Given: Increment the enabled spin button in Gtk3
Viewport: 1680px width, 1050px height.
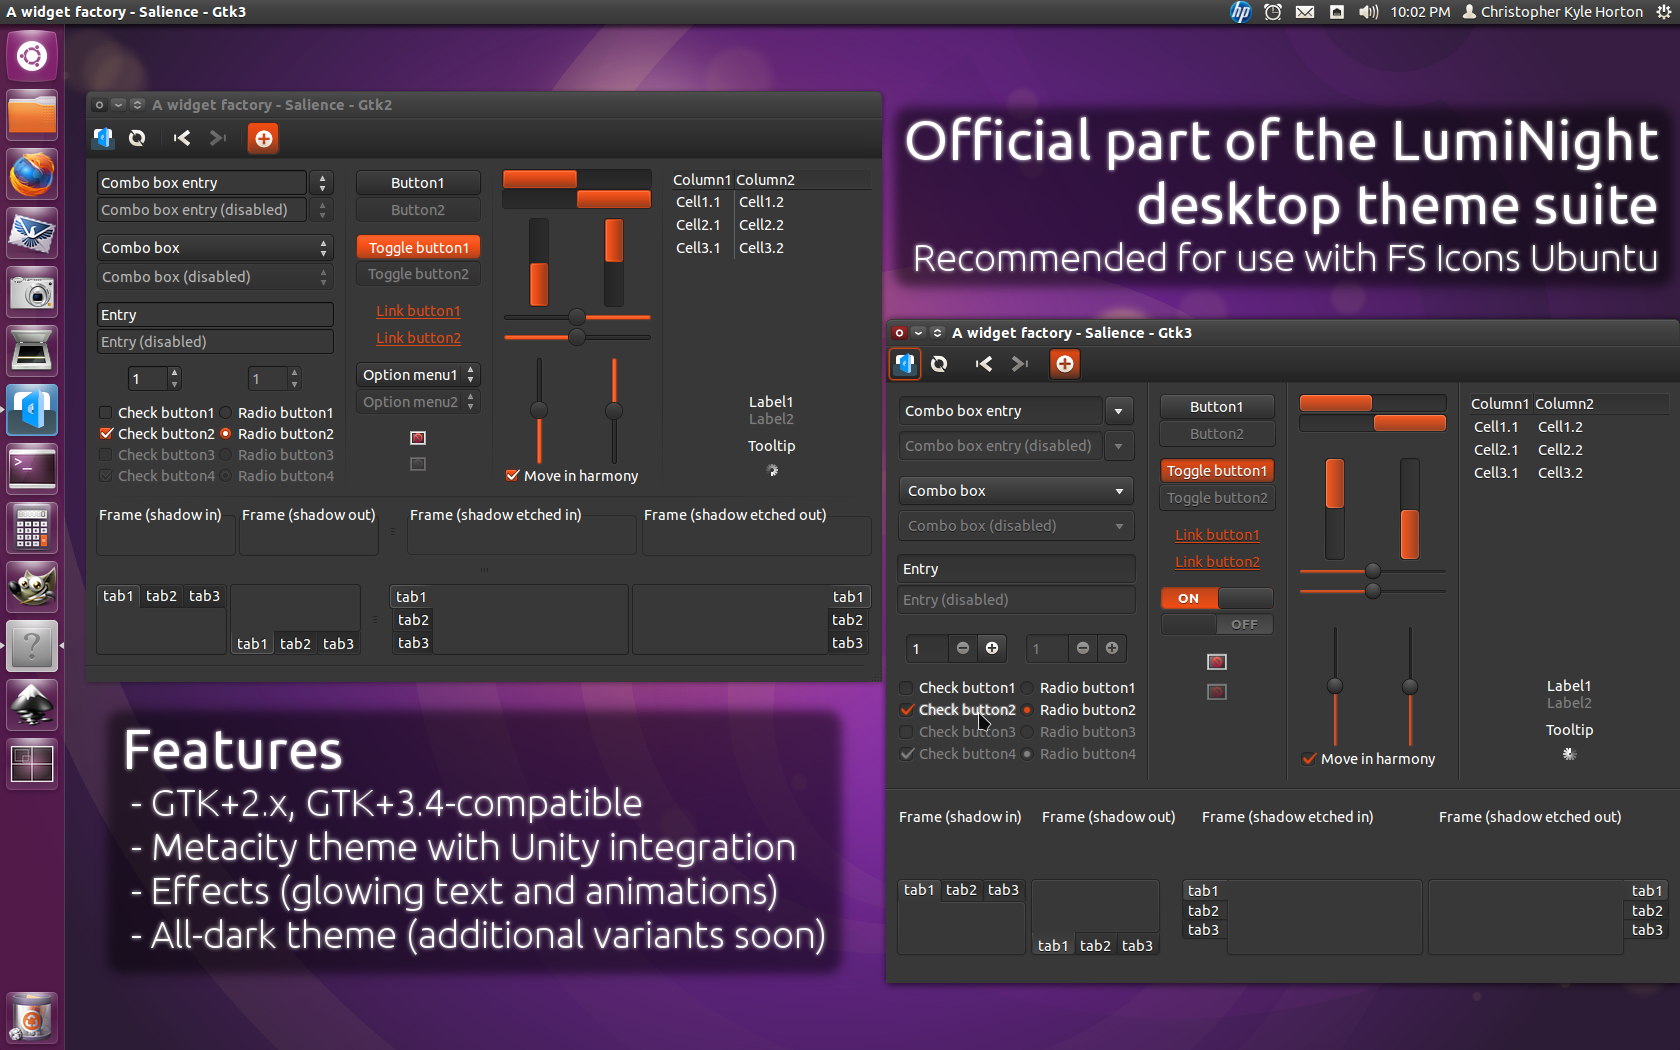Looking at the screenshot, I should tap(992, 648).
